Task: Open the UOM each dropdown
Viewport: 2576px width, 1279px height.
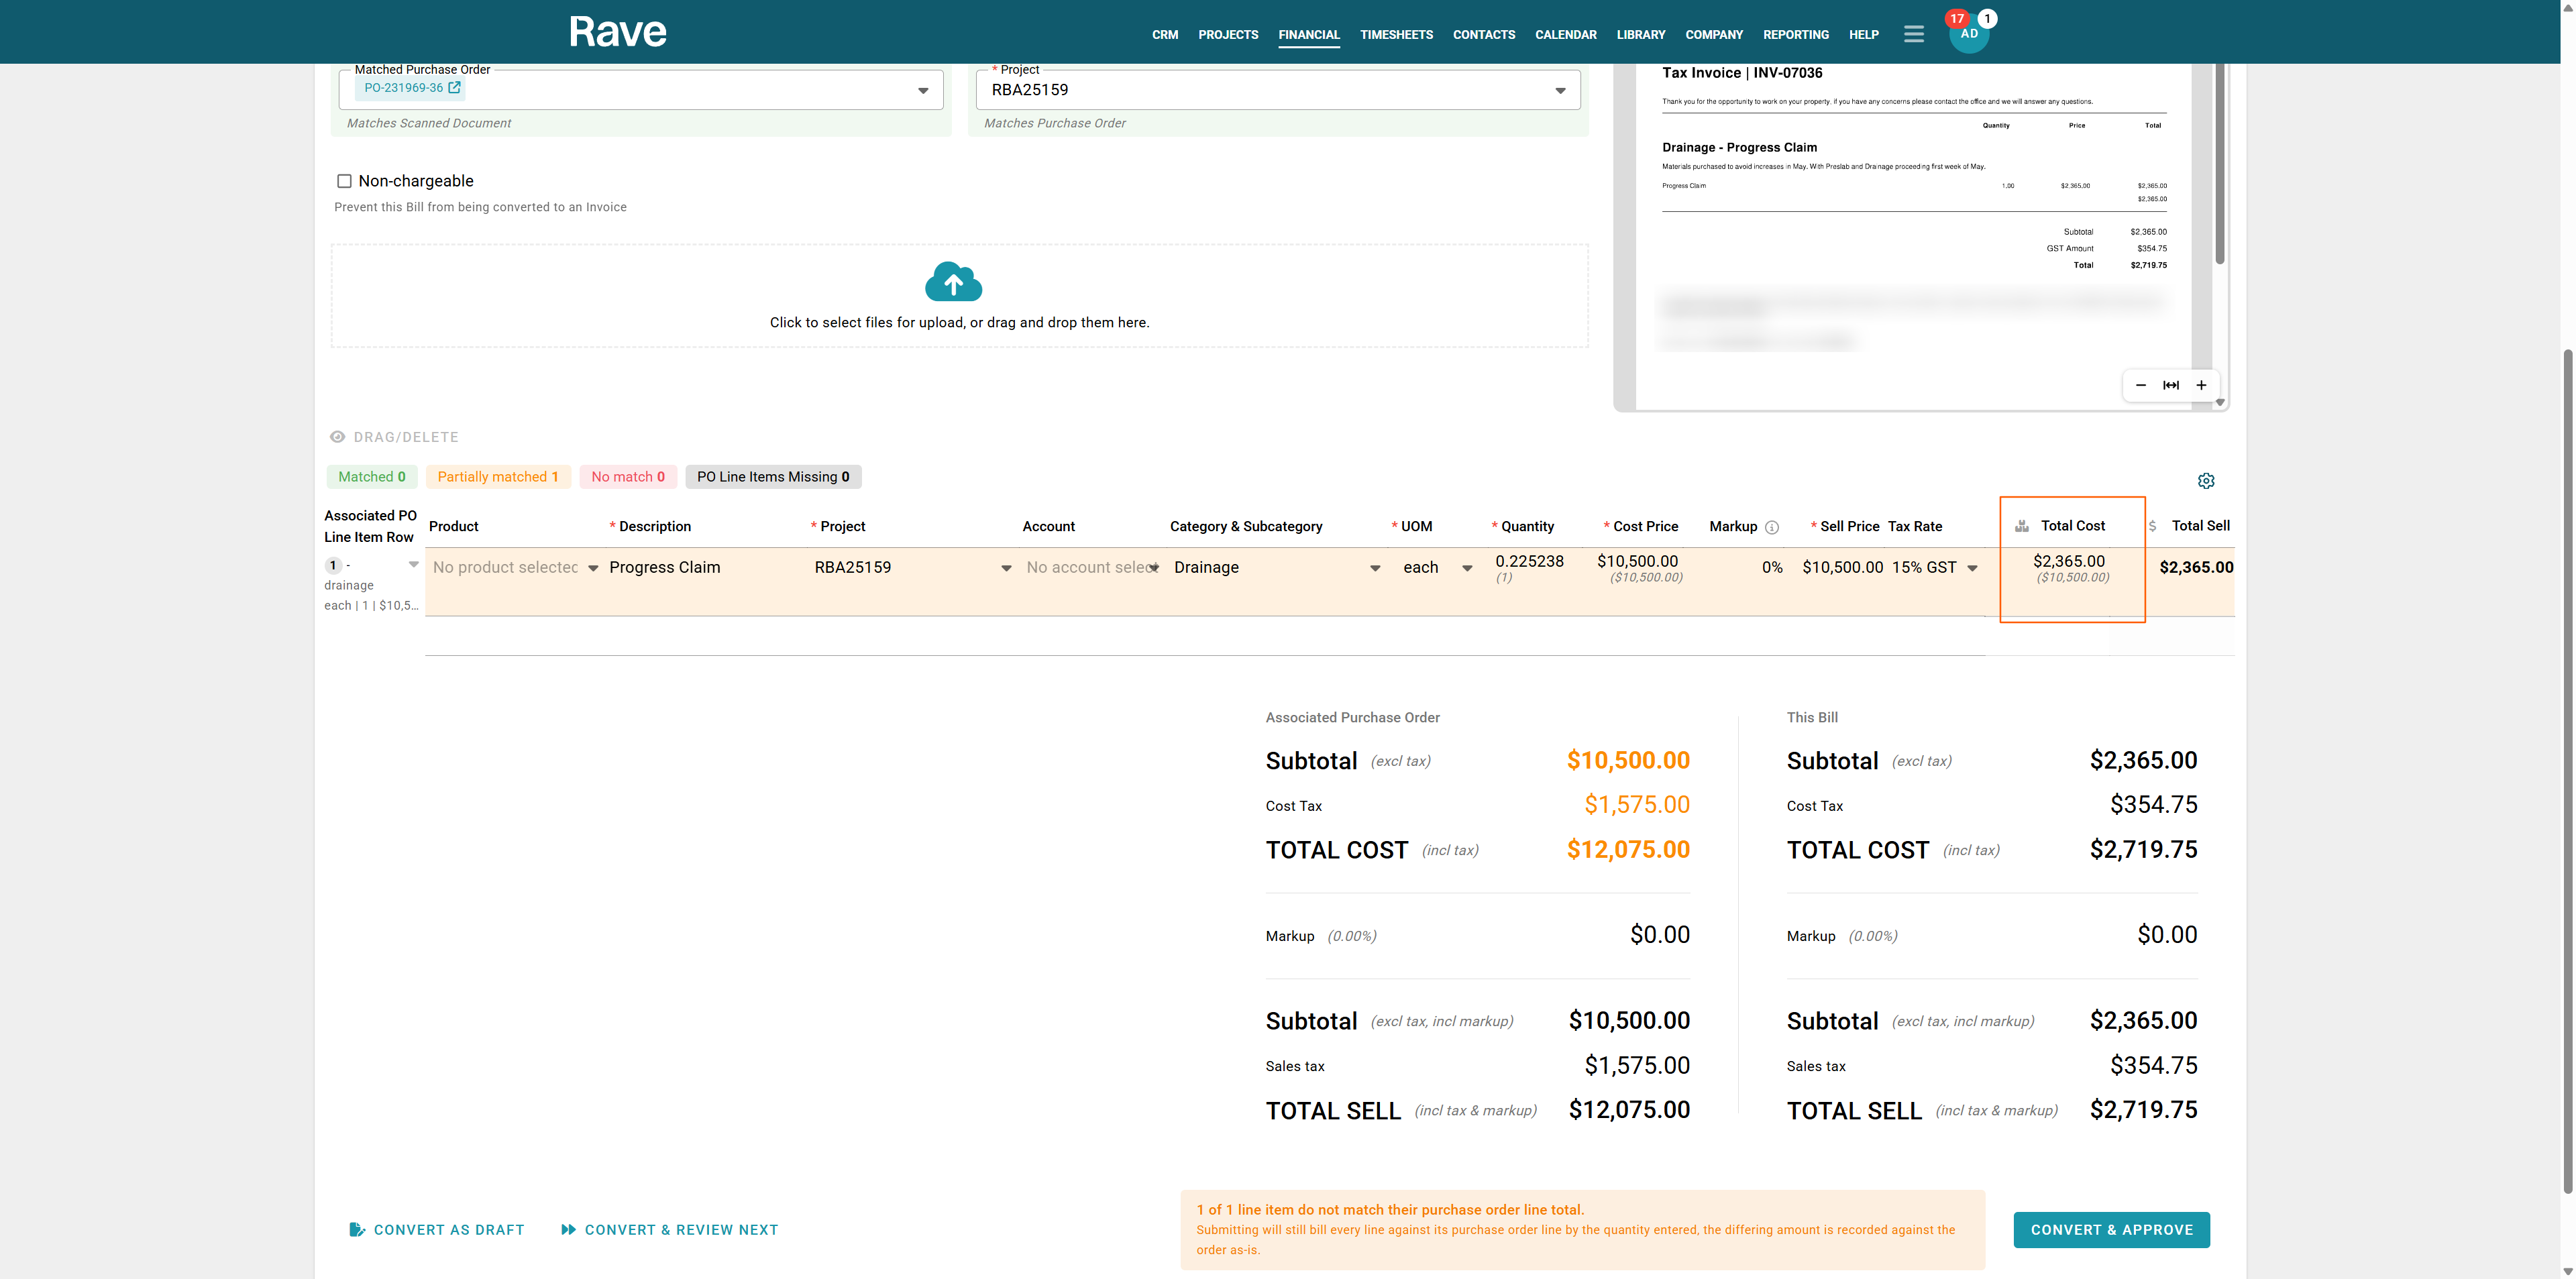Action: (1467, 568)
